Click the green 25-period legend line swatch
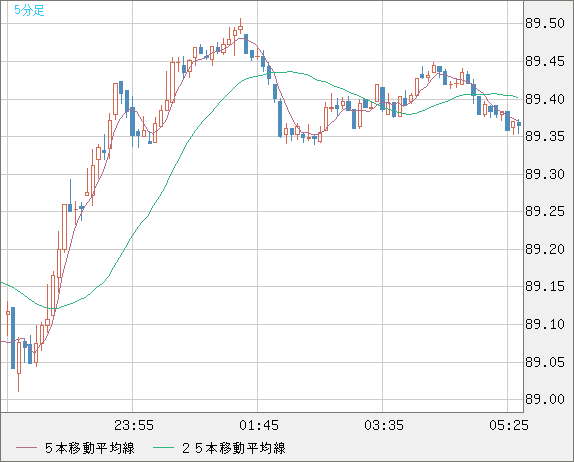Viewport: 574px width, 462px height. click(x=163, y=448)
